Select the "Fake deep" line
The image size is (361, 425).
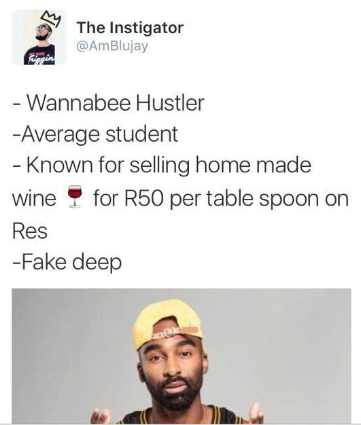[67, 262]
